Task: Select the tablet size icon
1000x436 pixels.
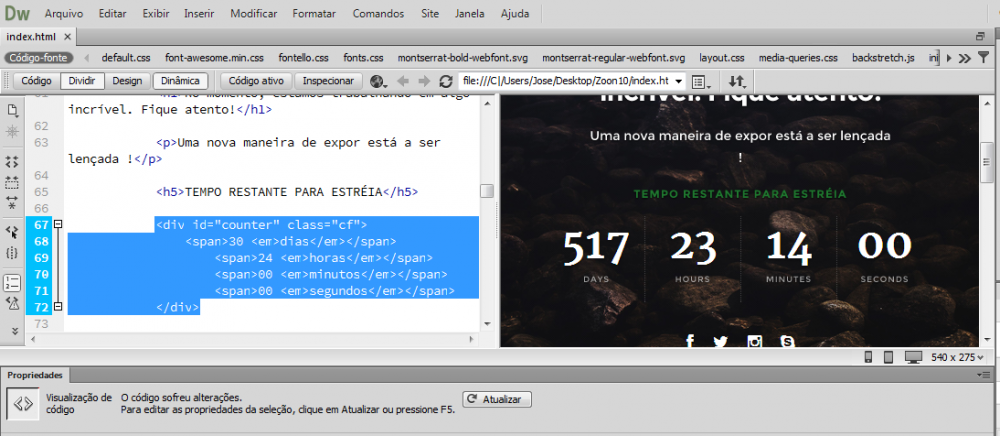Action: click(888, 358)
